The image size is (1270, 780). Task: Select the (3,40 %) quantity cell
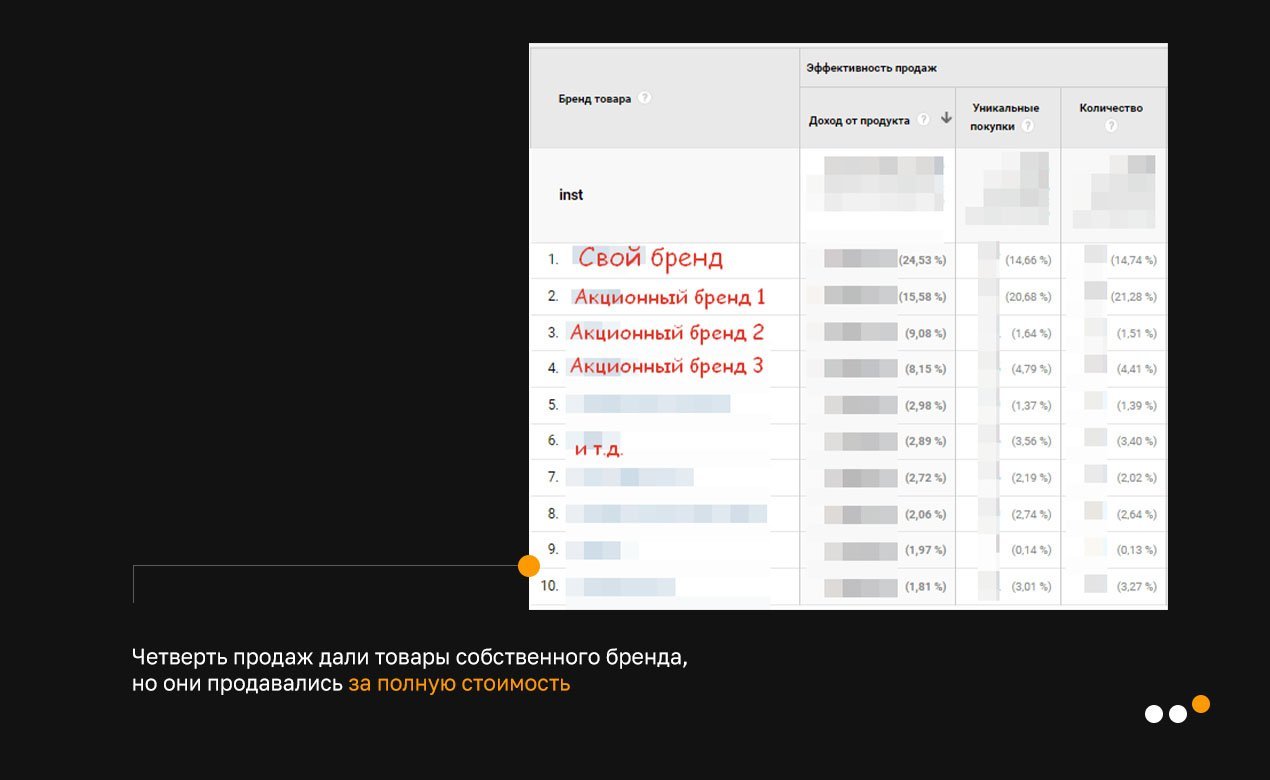(1136, 441)
